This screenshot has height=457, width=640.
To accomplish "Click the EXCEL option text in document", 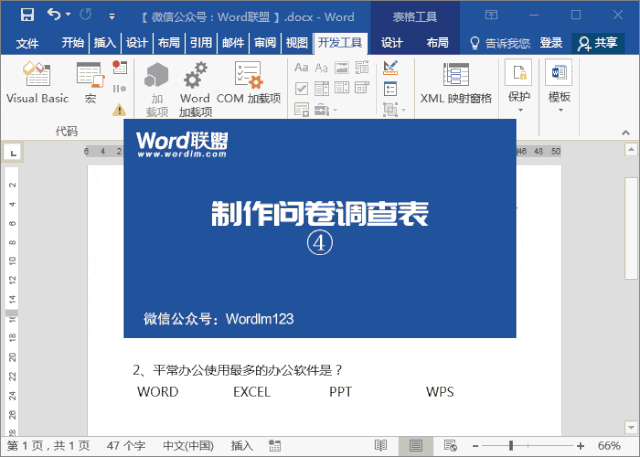I will coord(252,392).
